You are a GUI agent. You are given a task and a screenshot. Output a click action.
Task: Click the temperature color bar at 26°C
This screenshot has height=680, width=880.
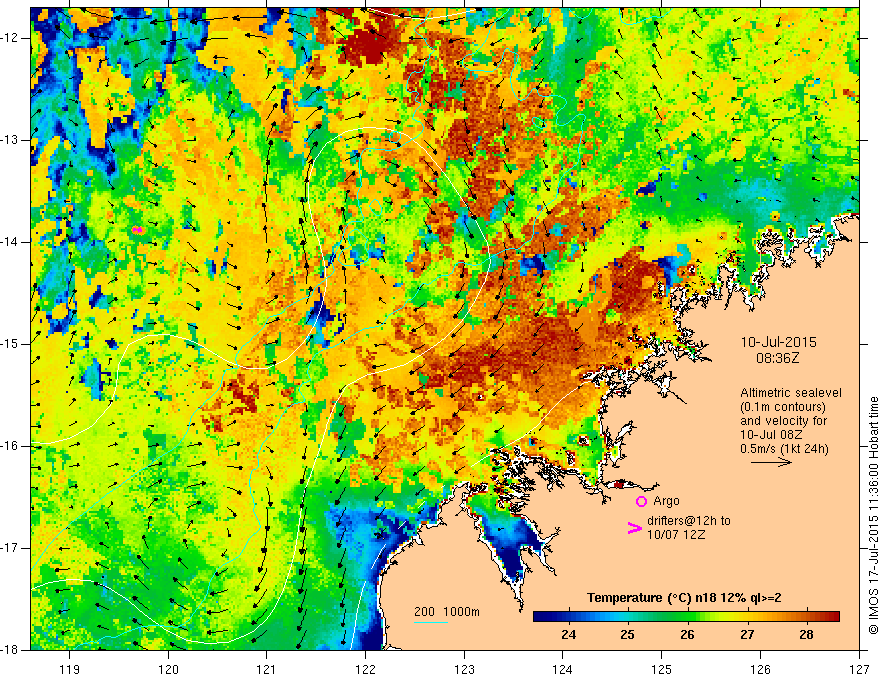tap(688, 616)
